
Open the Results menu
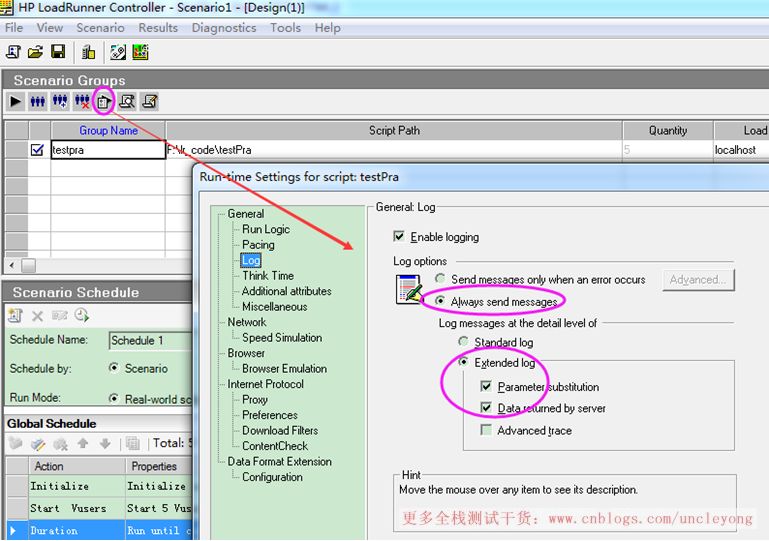(158, 27)
